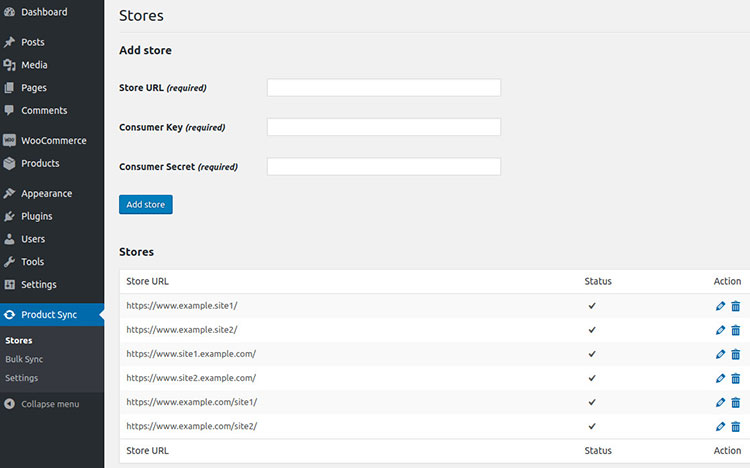Image resolution: width=750 pixels, height=468 pixels.
Task: Open Product Sync Settings submenu item
Action: tap(22, 378)
